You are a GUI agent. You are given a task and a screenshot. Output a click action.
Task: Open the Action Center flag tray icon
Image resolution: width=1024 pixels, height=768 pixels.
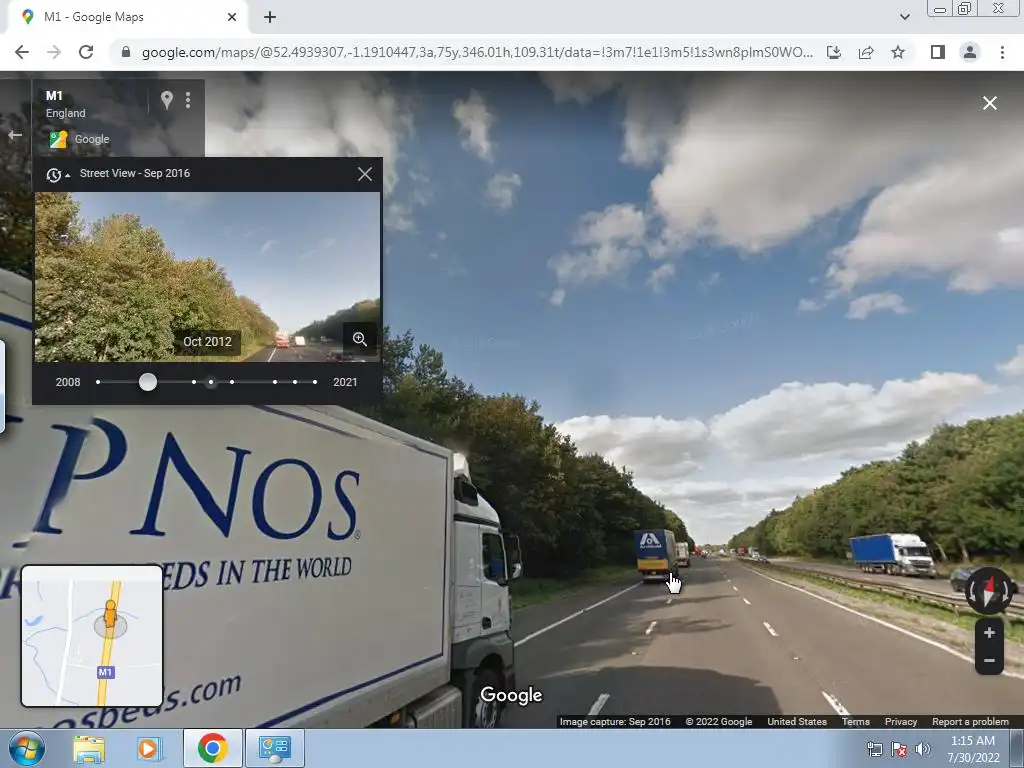899,749
